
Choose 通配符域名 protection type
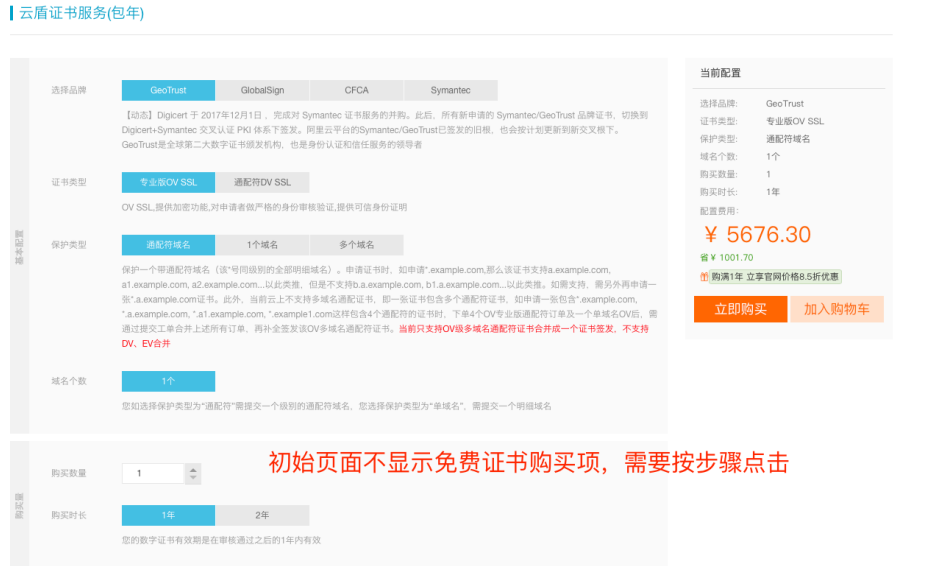168,244
